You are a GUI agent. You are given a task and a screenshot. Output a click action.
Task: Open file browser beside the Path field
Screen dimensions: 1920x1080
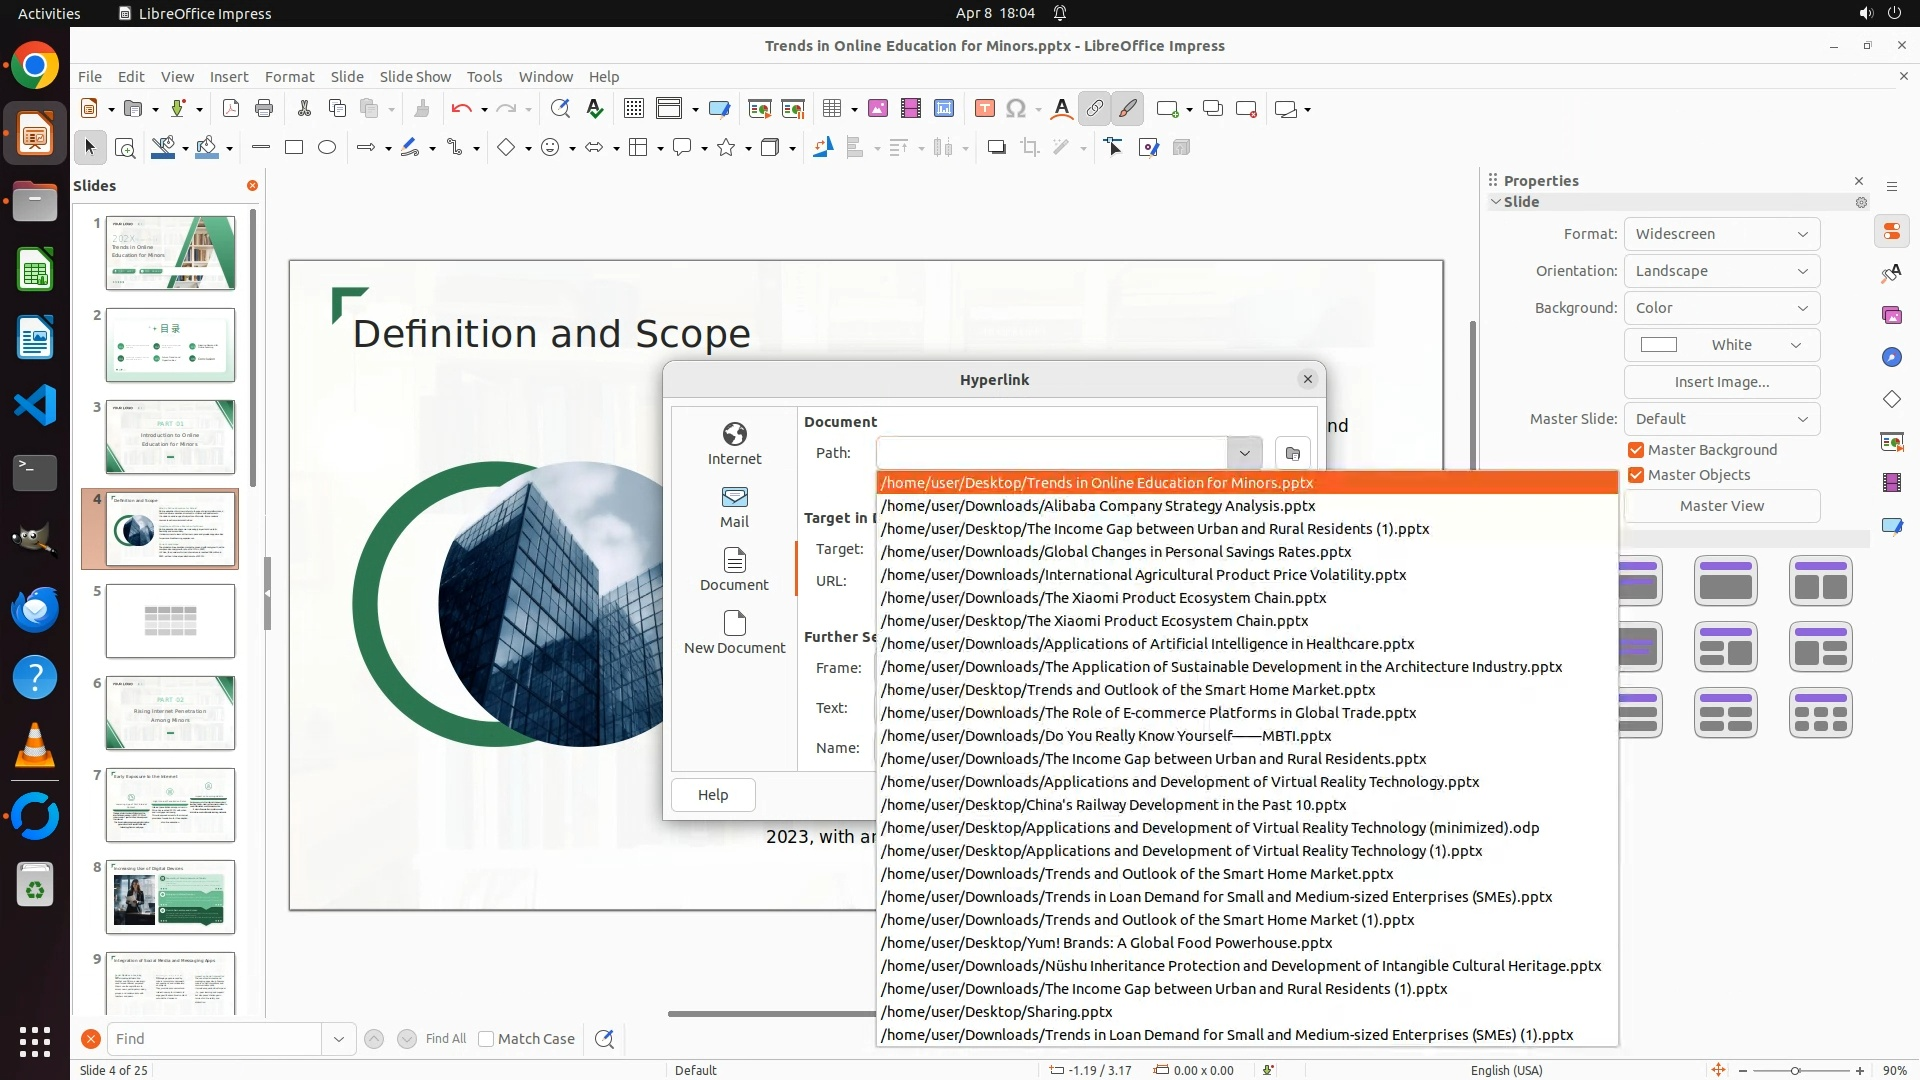pos(1292,453)
